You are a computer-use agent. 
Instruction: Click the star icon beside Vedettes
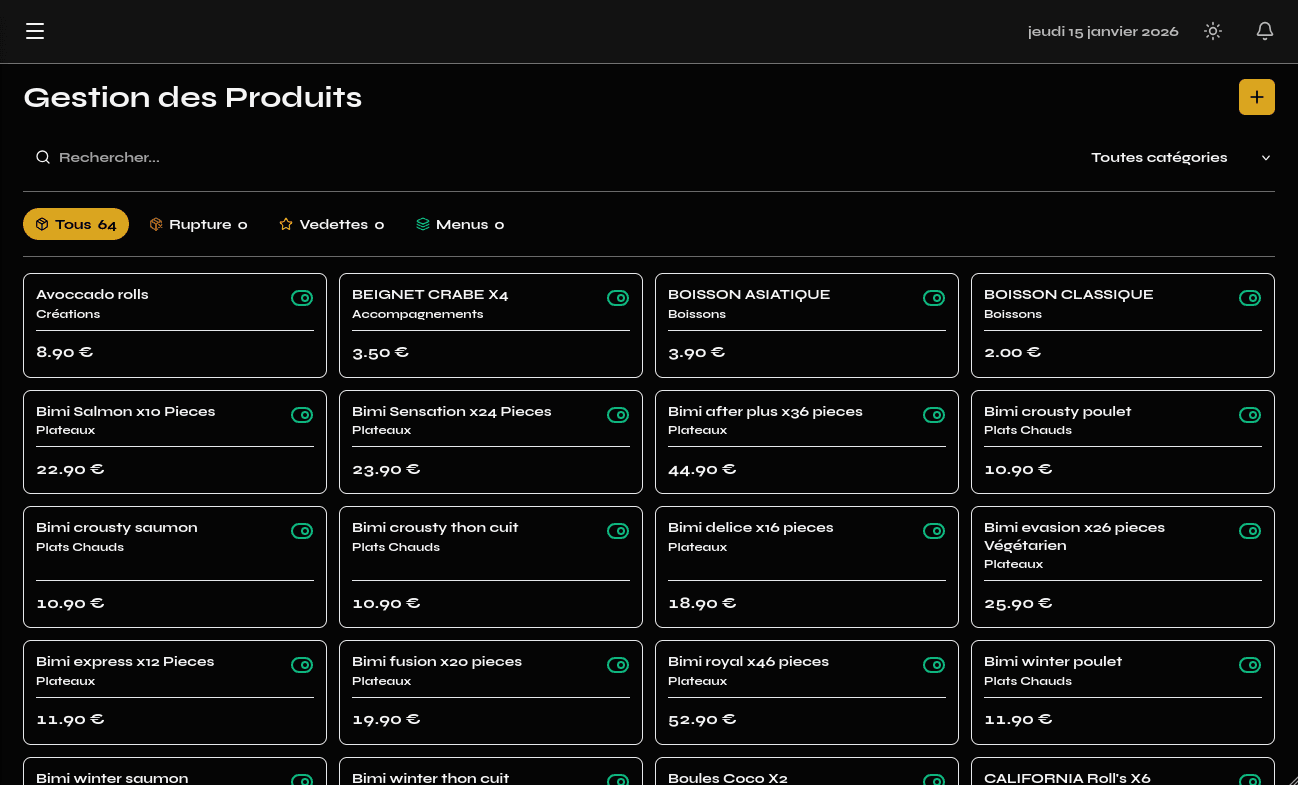[x=286, y=224]
